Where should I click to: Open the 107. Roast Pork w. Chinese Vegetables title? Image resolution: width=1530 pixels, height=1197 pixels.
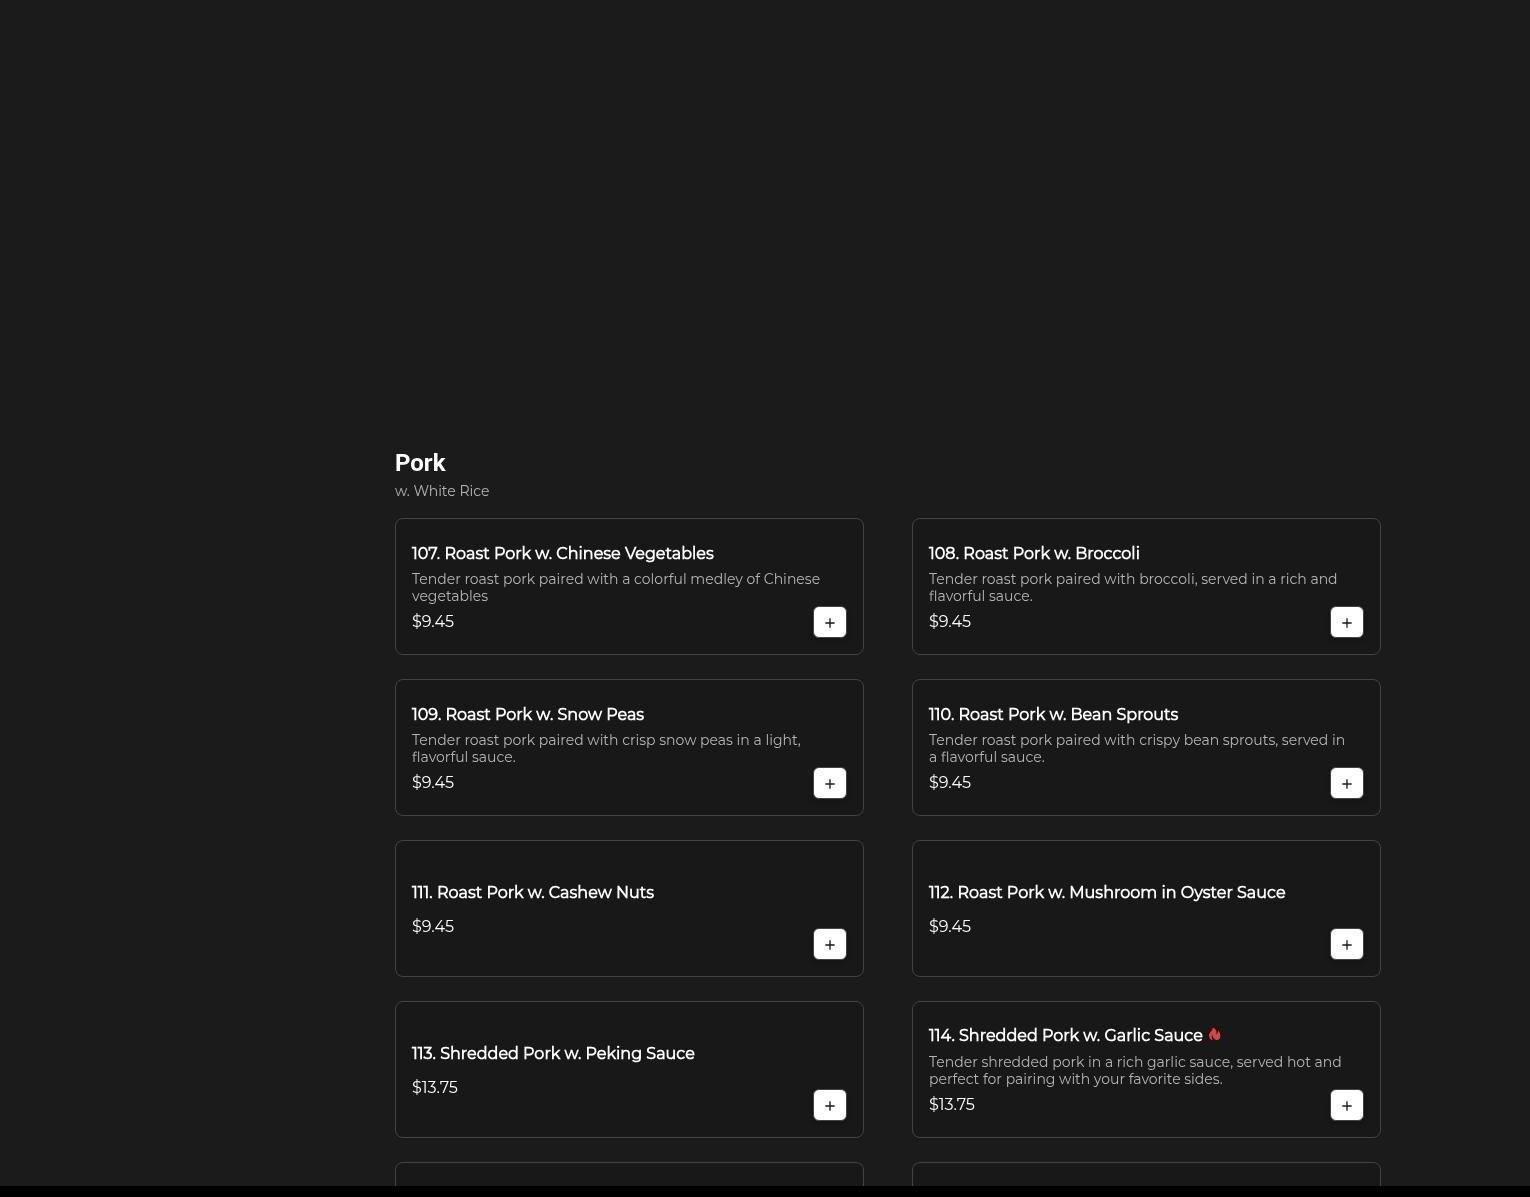562,554
